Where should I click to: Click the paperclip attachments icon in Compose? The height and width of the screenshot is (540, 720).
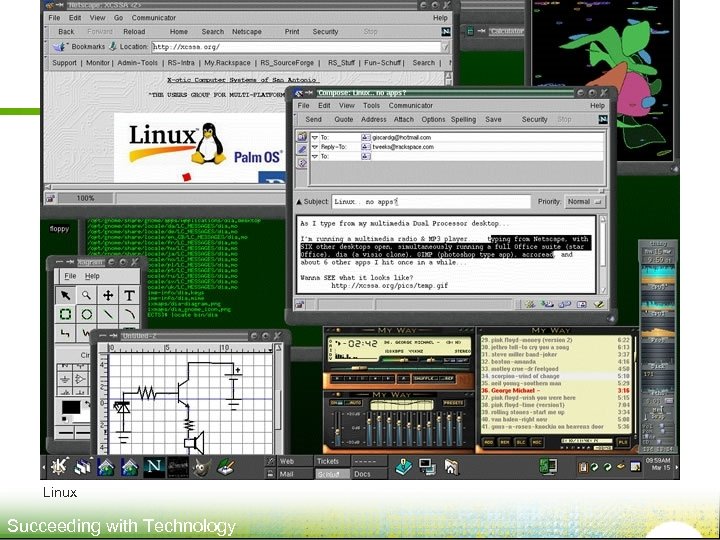point(302,149)
